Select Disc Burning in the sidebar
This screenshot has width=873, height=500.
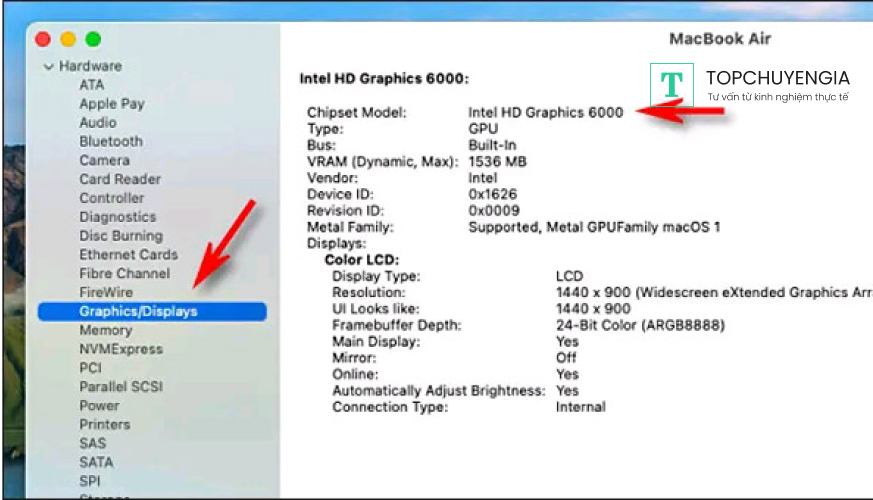click(120, 236)
